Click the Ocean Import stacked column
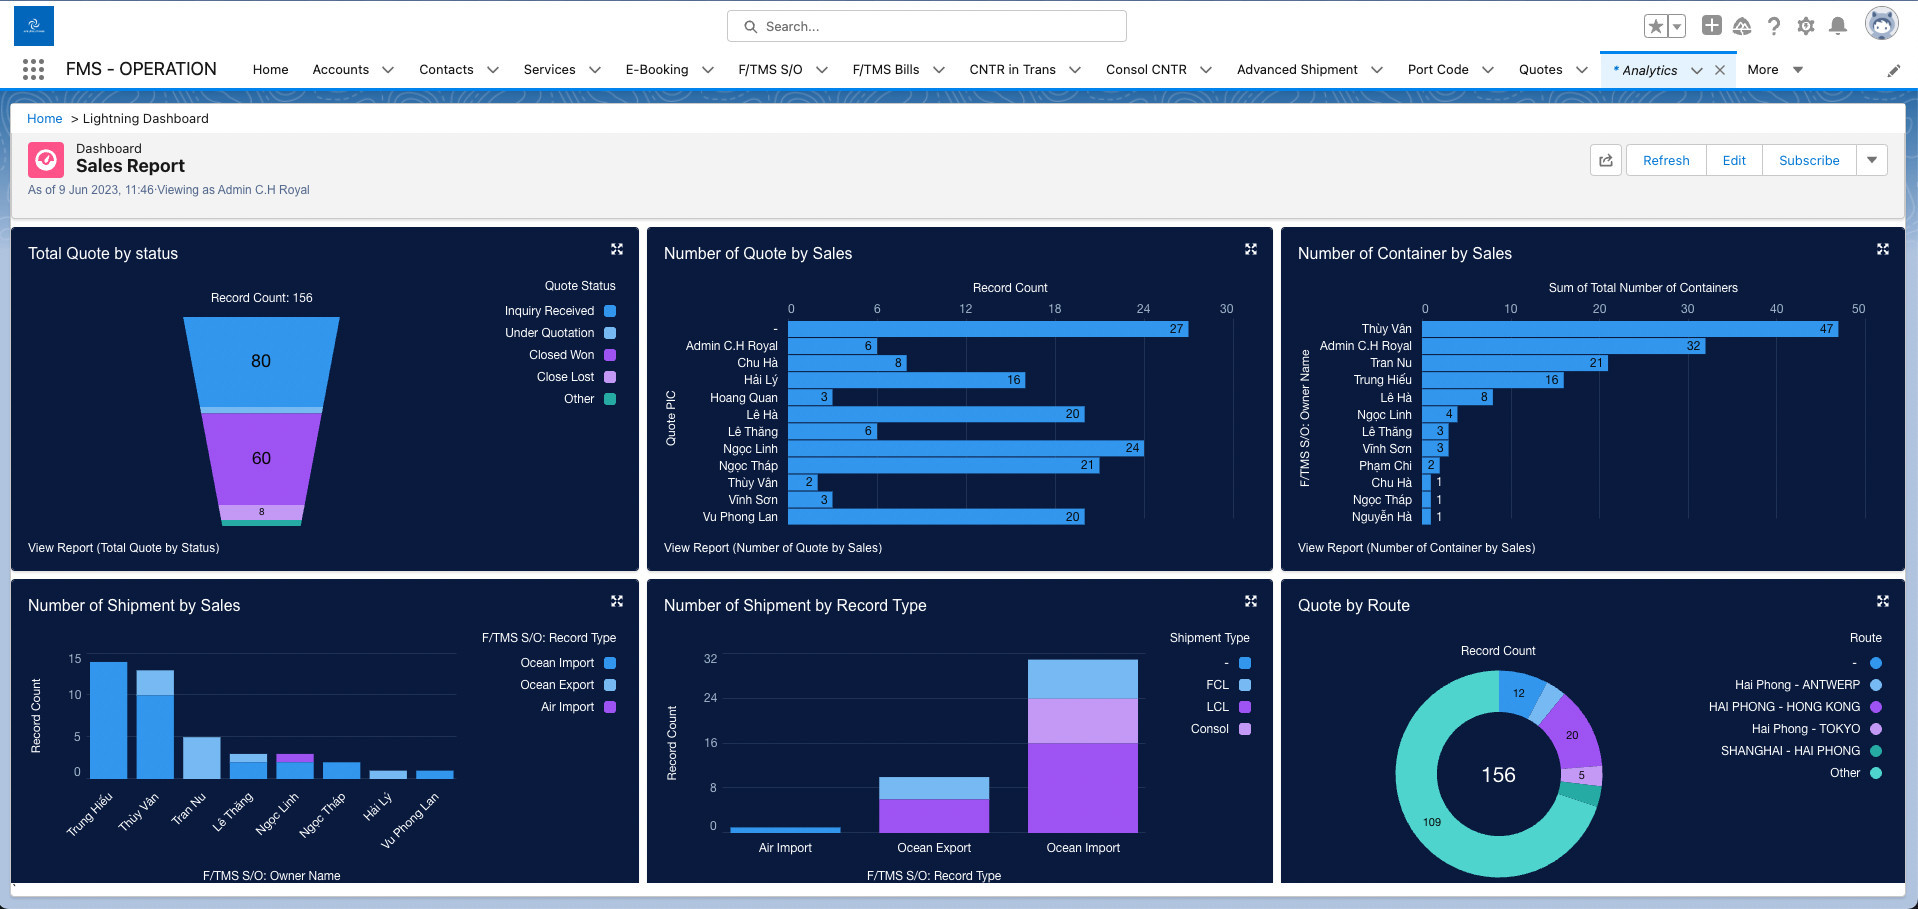This screenshot has height=909, width=1918. (1083, 746)
